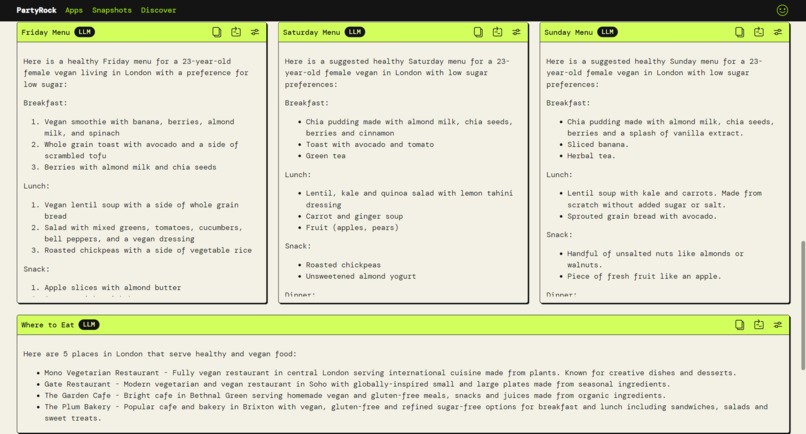Open Sunday Menu widget edit settings
Image resolution: width=806 pixels, height=434 pixels.
click(x=778, y=32)
